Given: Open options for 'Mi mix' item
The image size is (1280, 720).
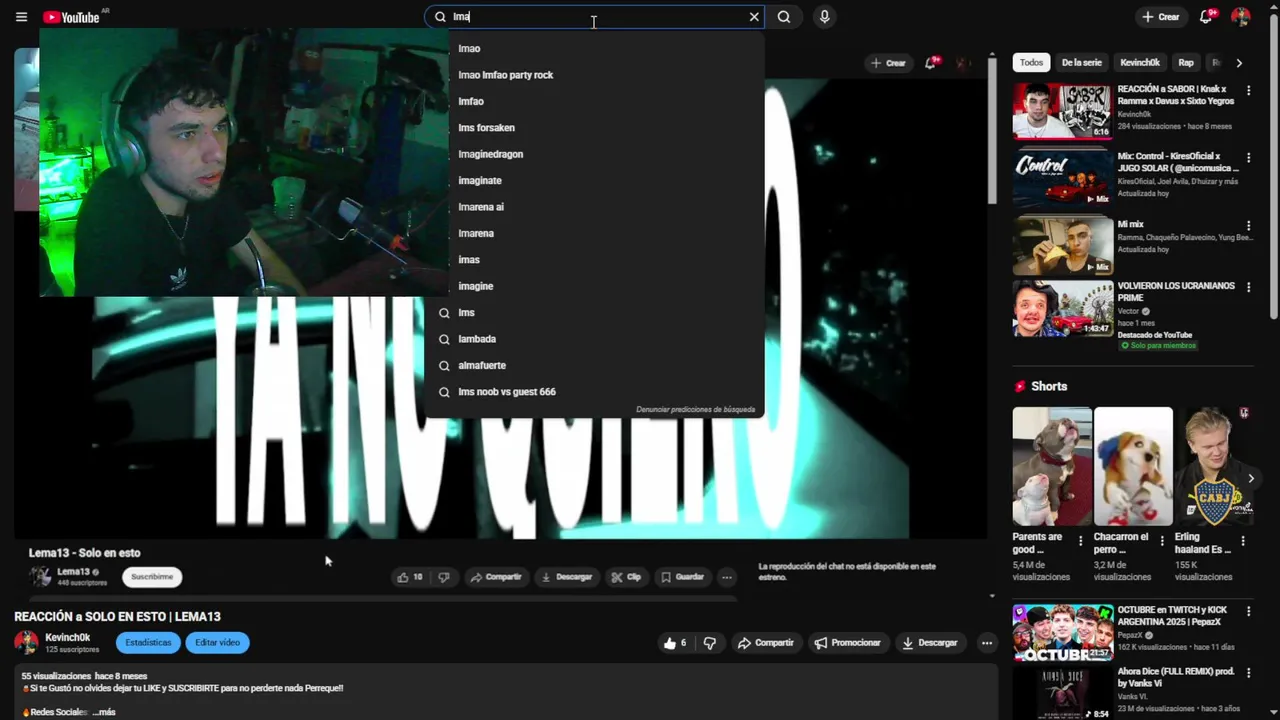Looking at the screenshot, I should pos(1248,227).
